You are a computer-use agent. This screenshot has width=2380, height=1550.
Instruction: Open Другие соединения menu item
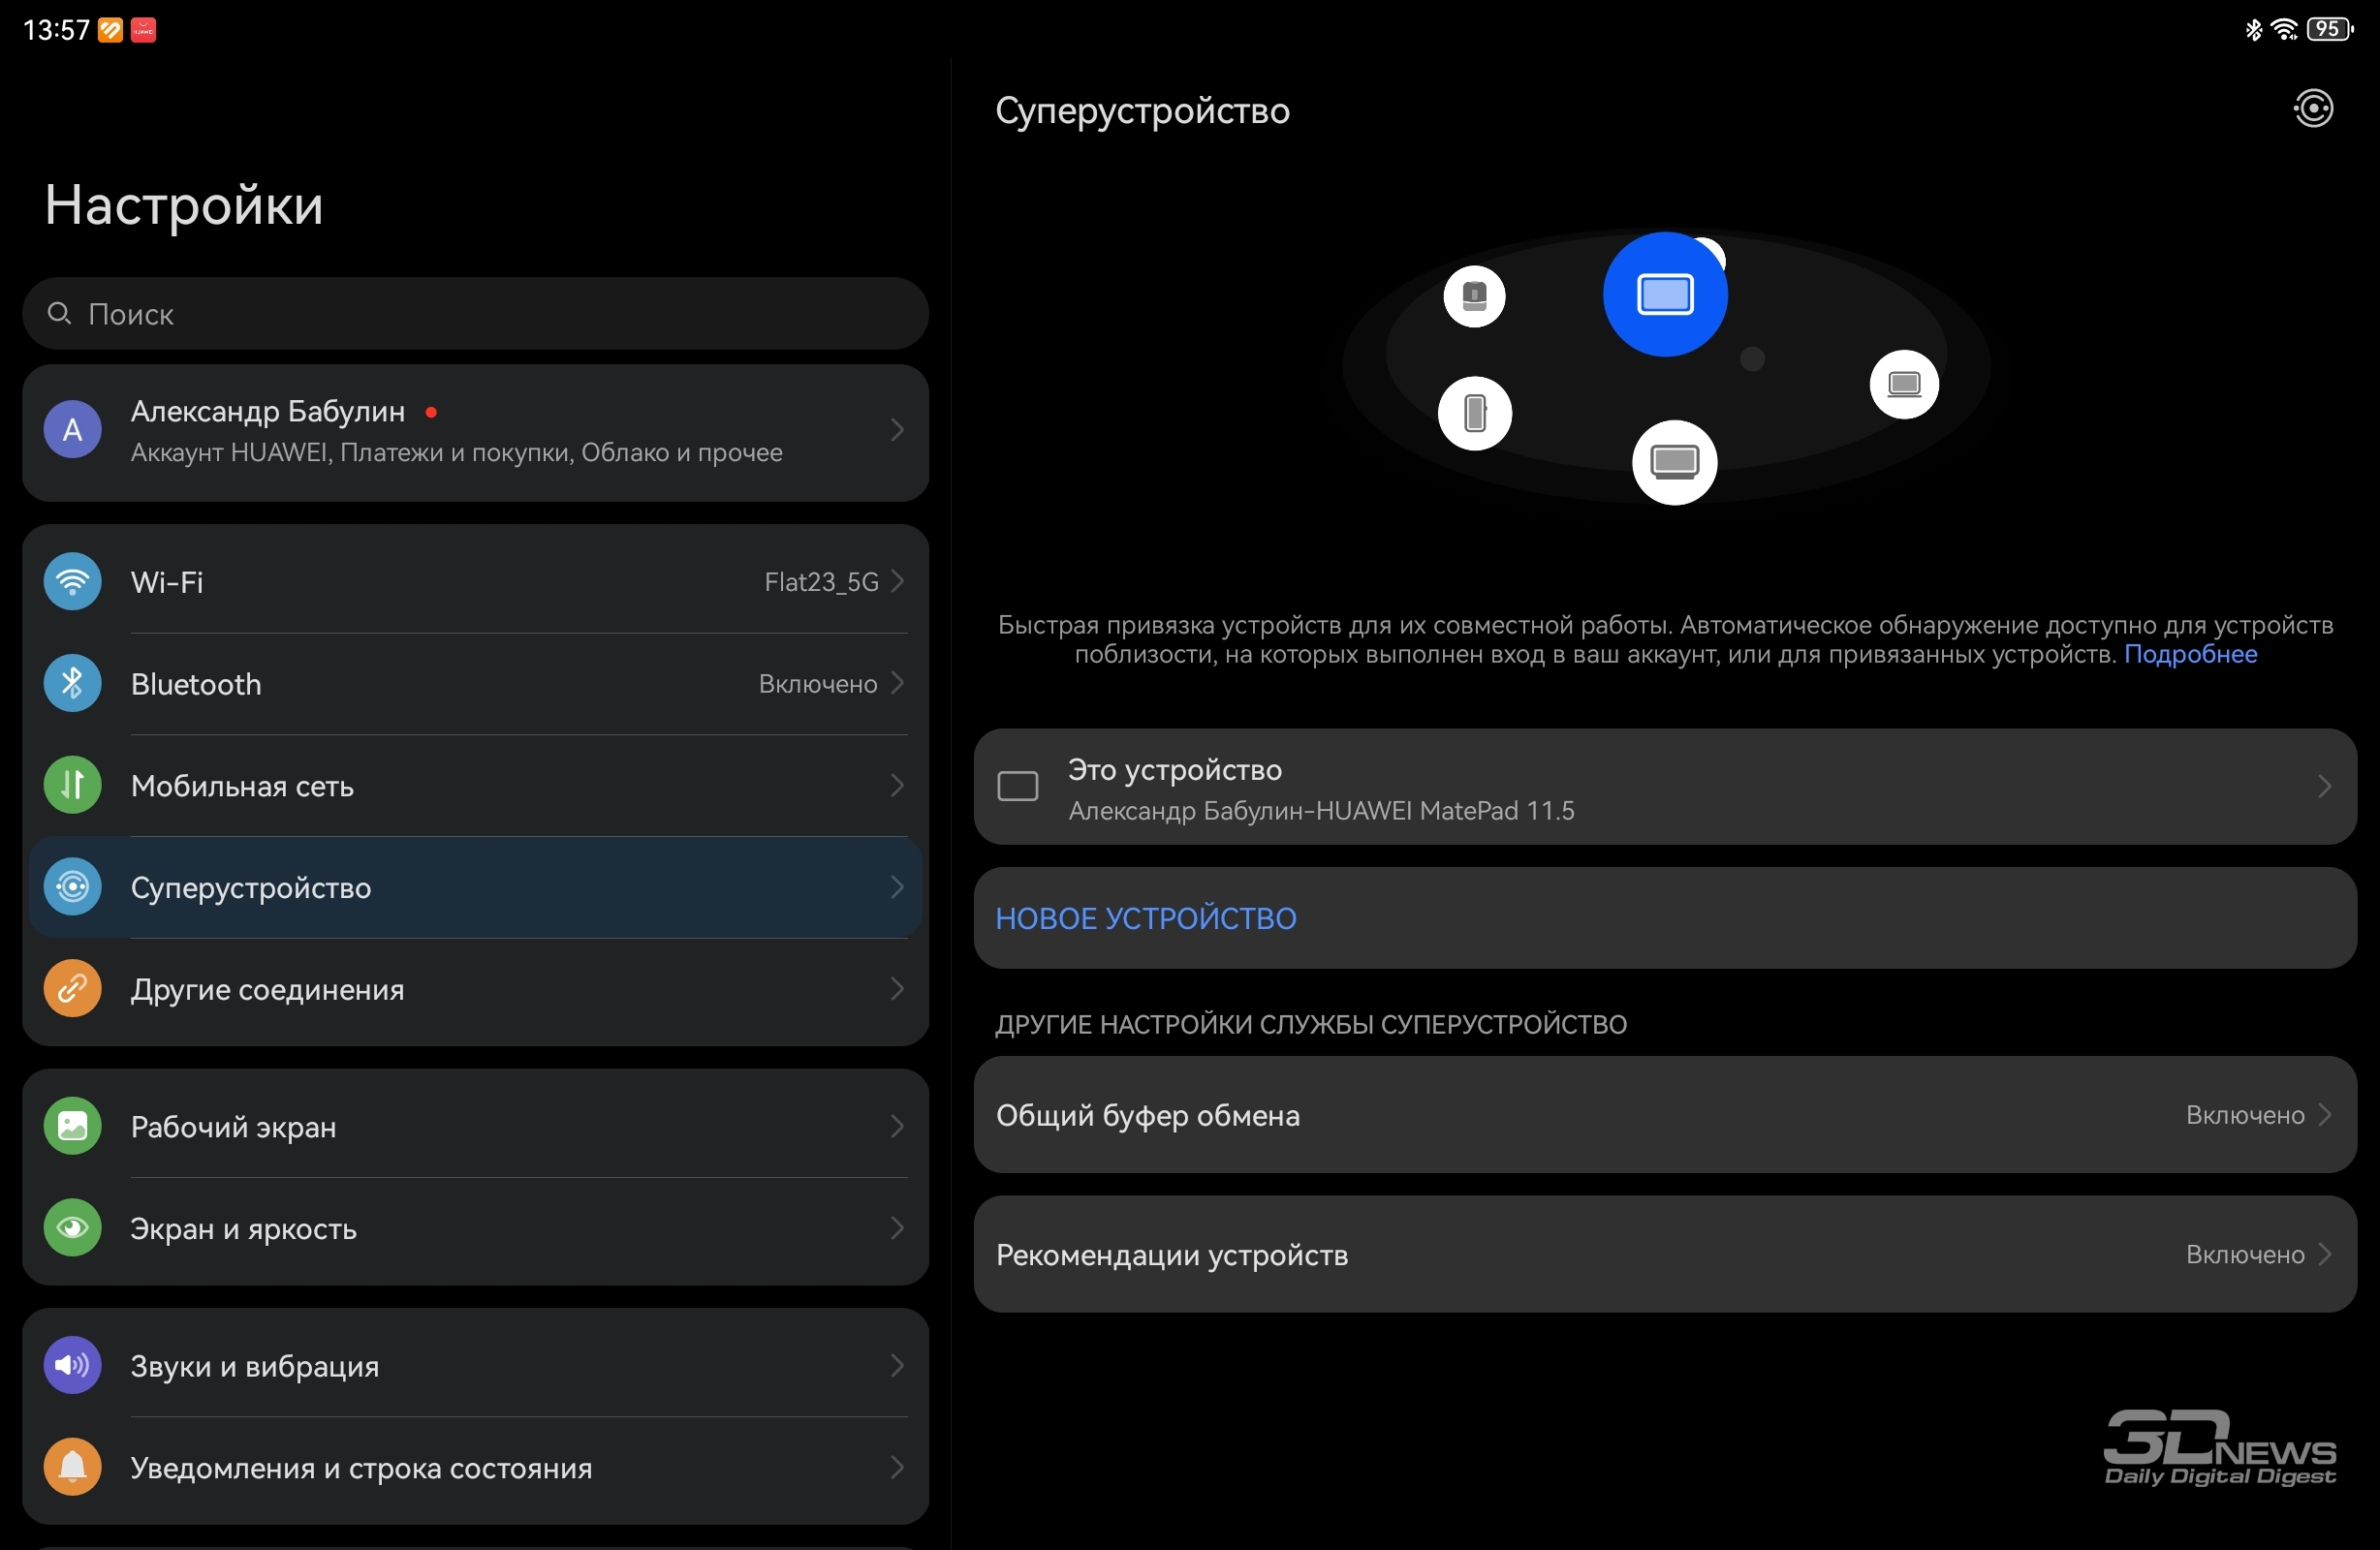pos(475,989)
